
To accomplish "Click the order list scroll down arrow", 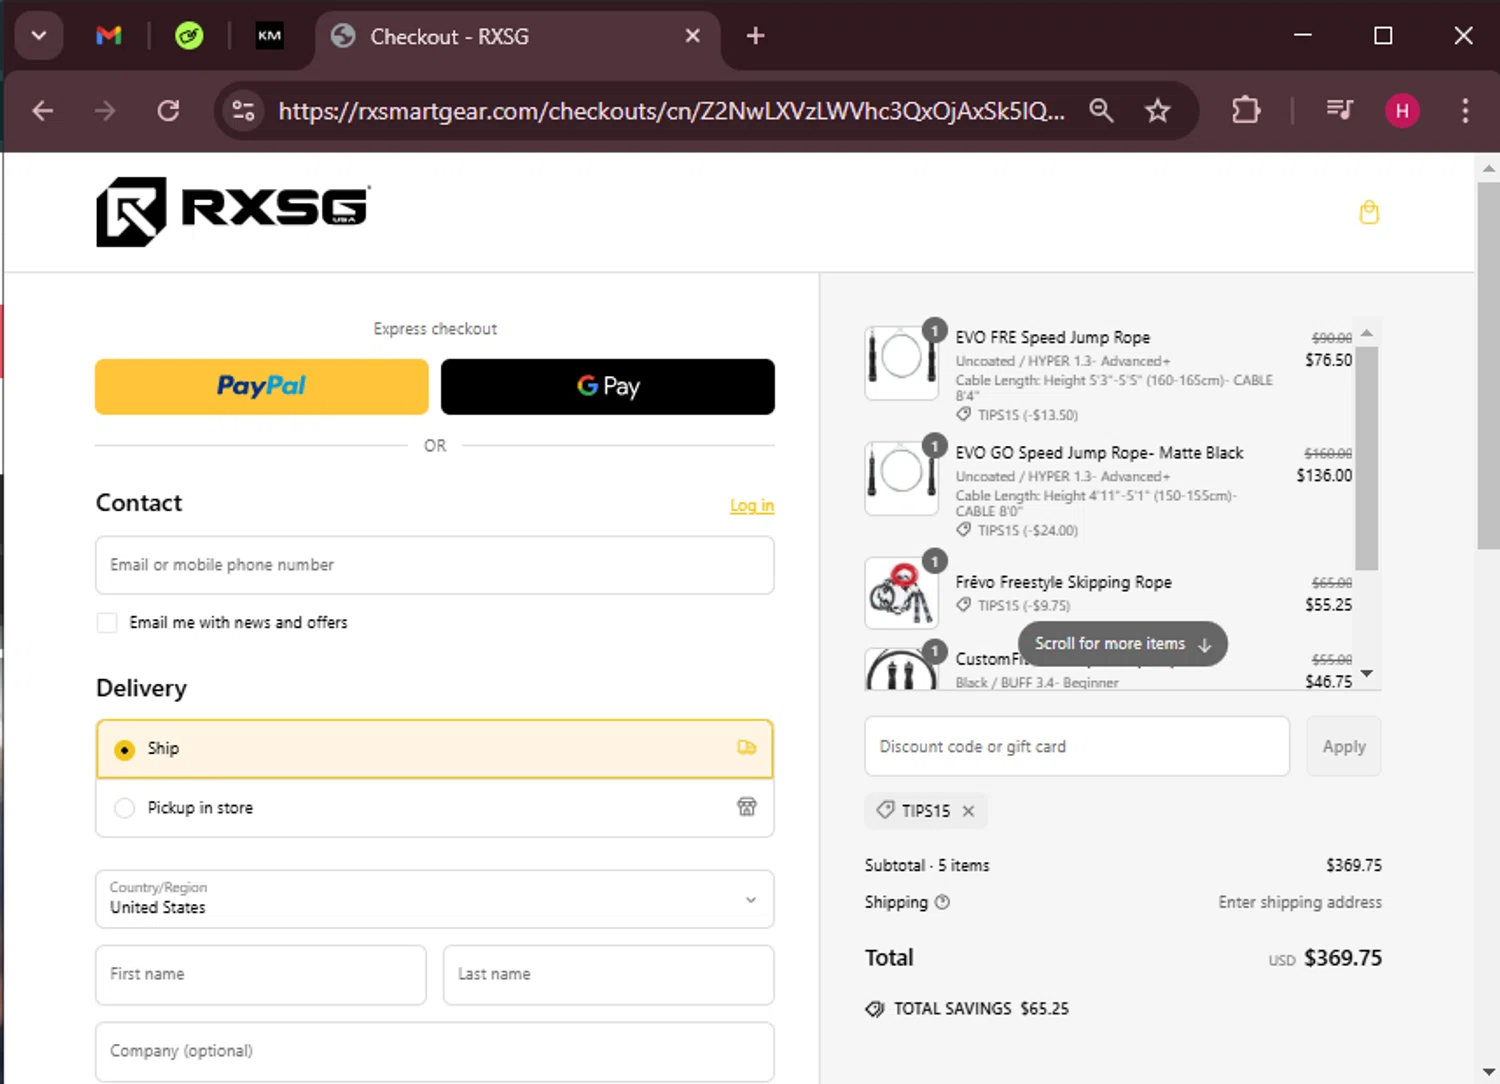I will [1367, 674].
